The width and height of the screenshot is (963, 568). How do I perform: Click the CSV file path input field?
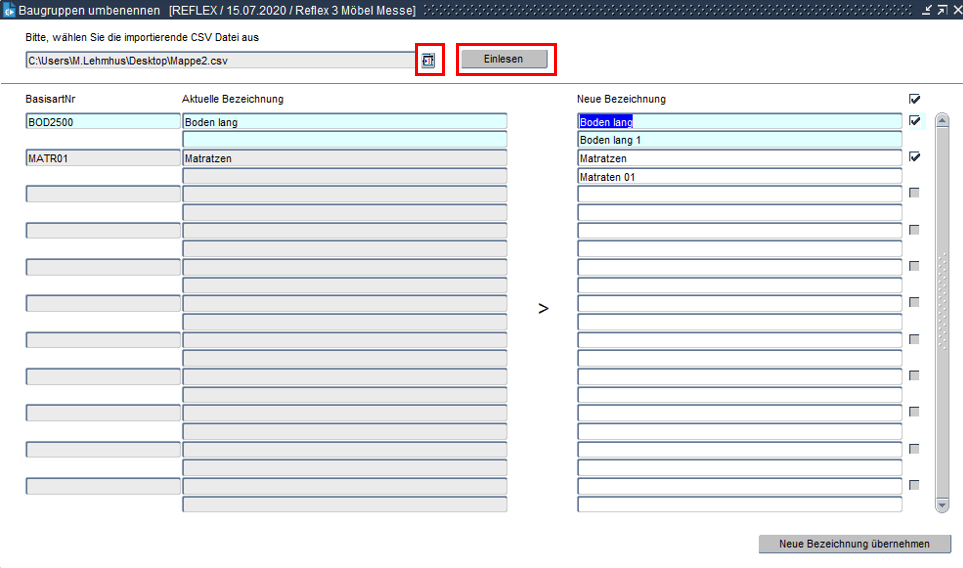(220, 60)
